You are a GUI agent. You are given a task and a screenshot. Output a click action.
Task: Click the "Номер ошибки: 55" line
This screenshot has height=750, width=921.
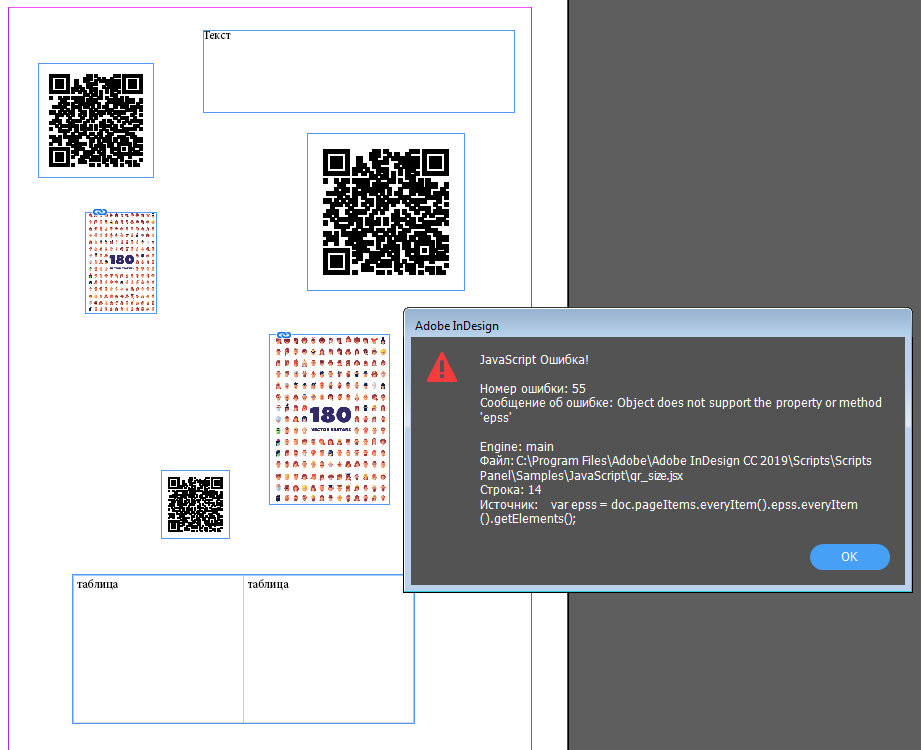[533, 388]
